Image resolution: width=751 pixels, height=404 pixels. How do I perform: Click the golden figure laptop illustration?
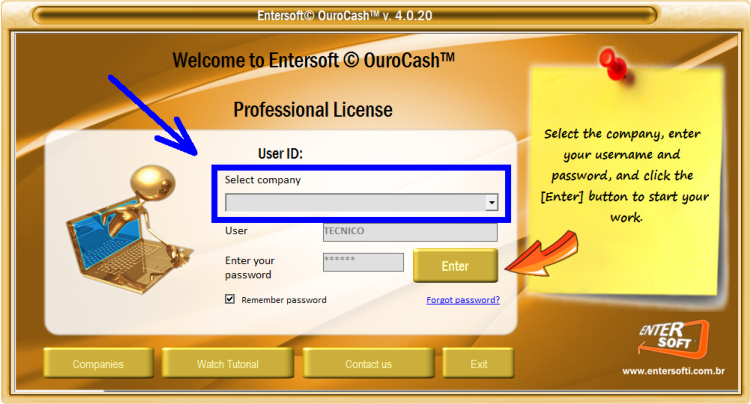pos(130,229)
